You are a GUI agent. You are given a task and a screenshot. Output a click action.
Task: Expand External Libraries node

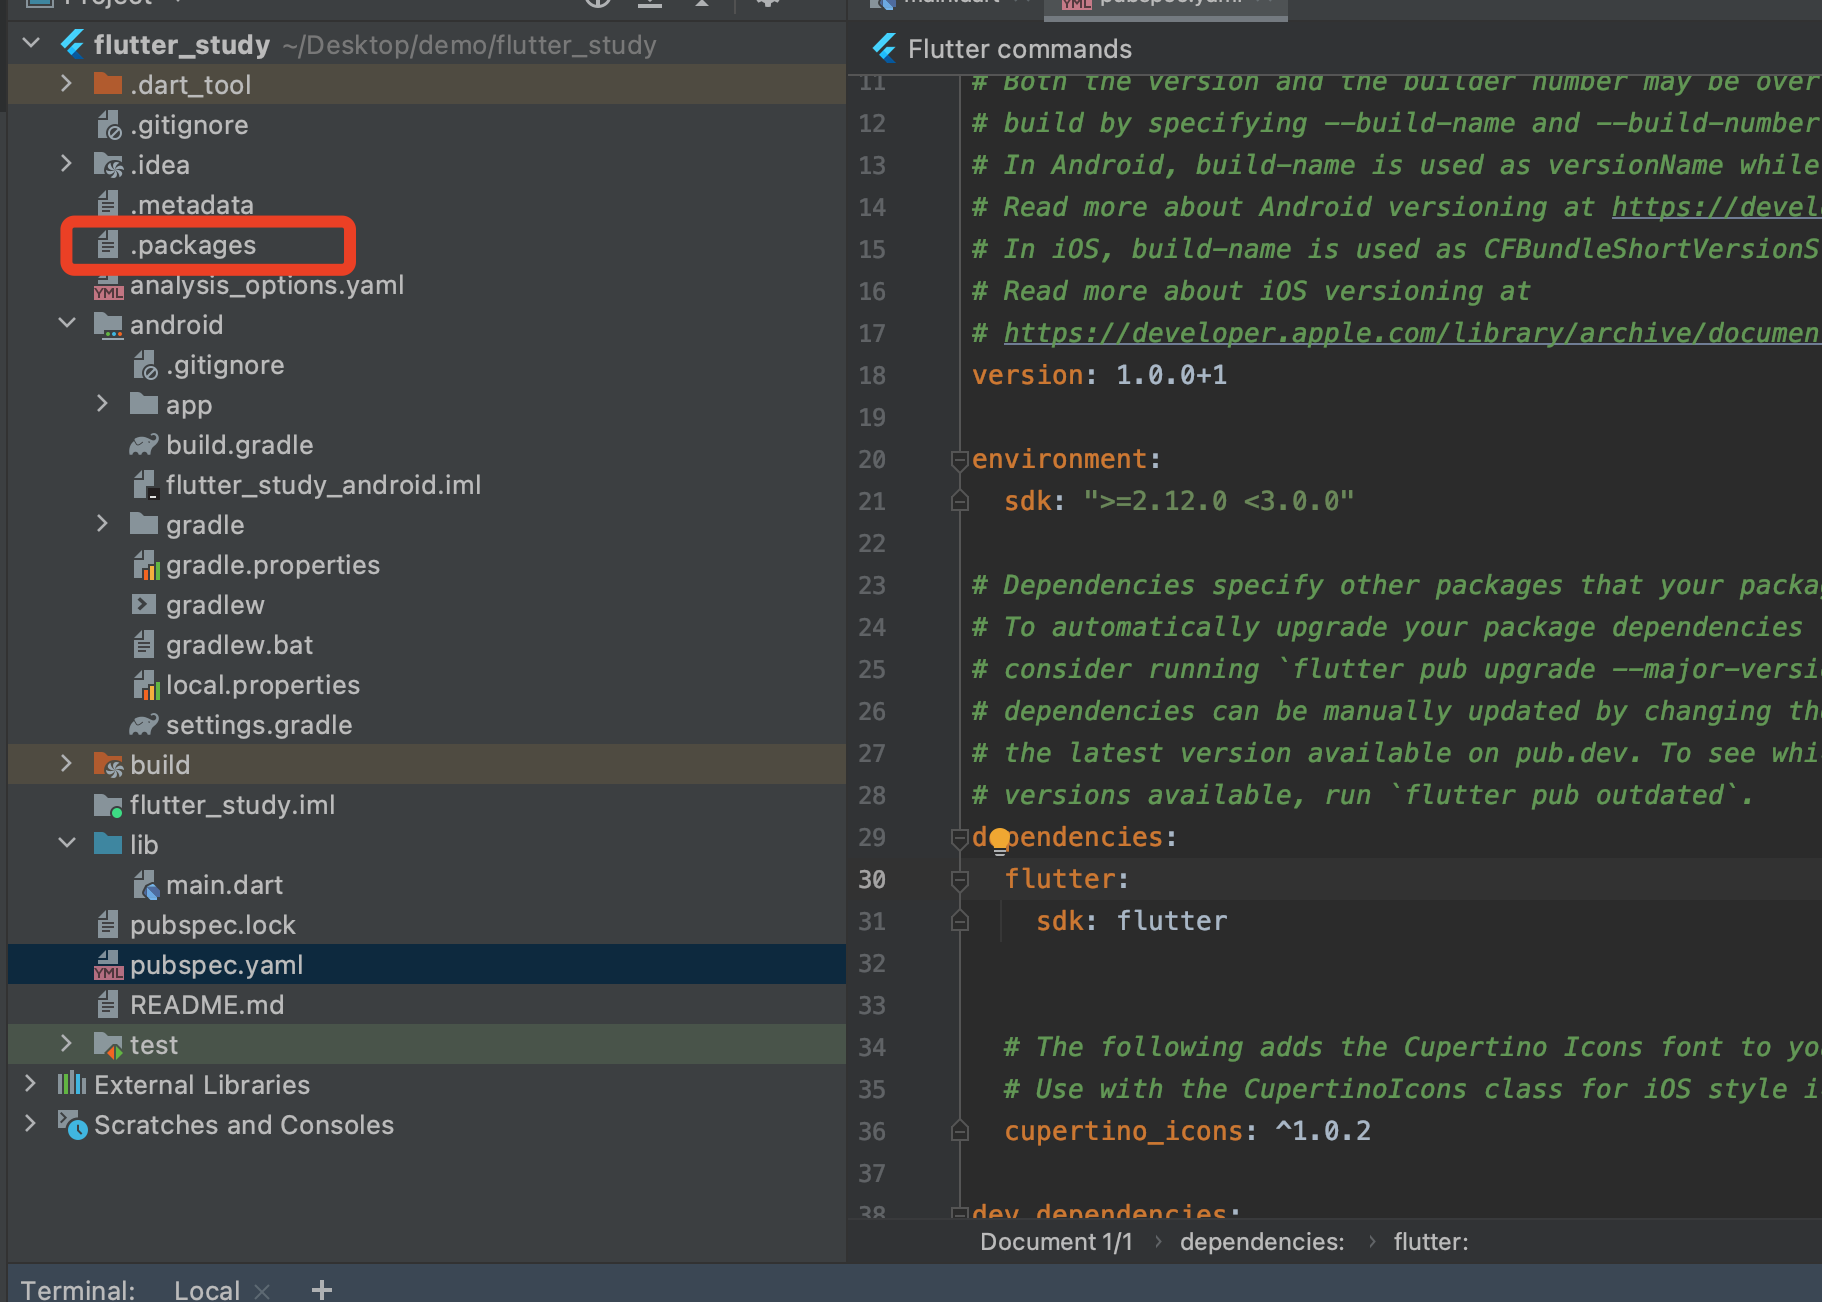pos(30,1084)
